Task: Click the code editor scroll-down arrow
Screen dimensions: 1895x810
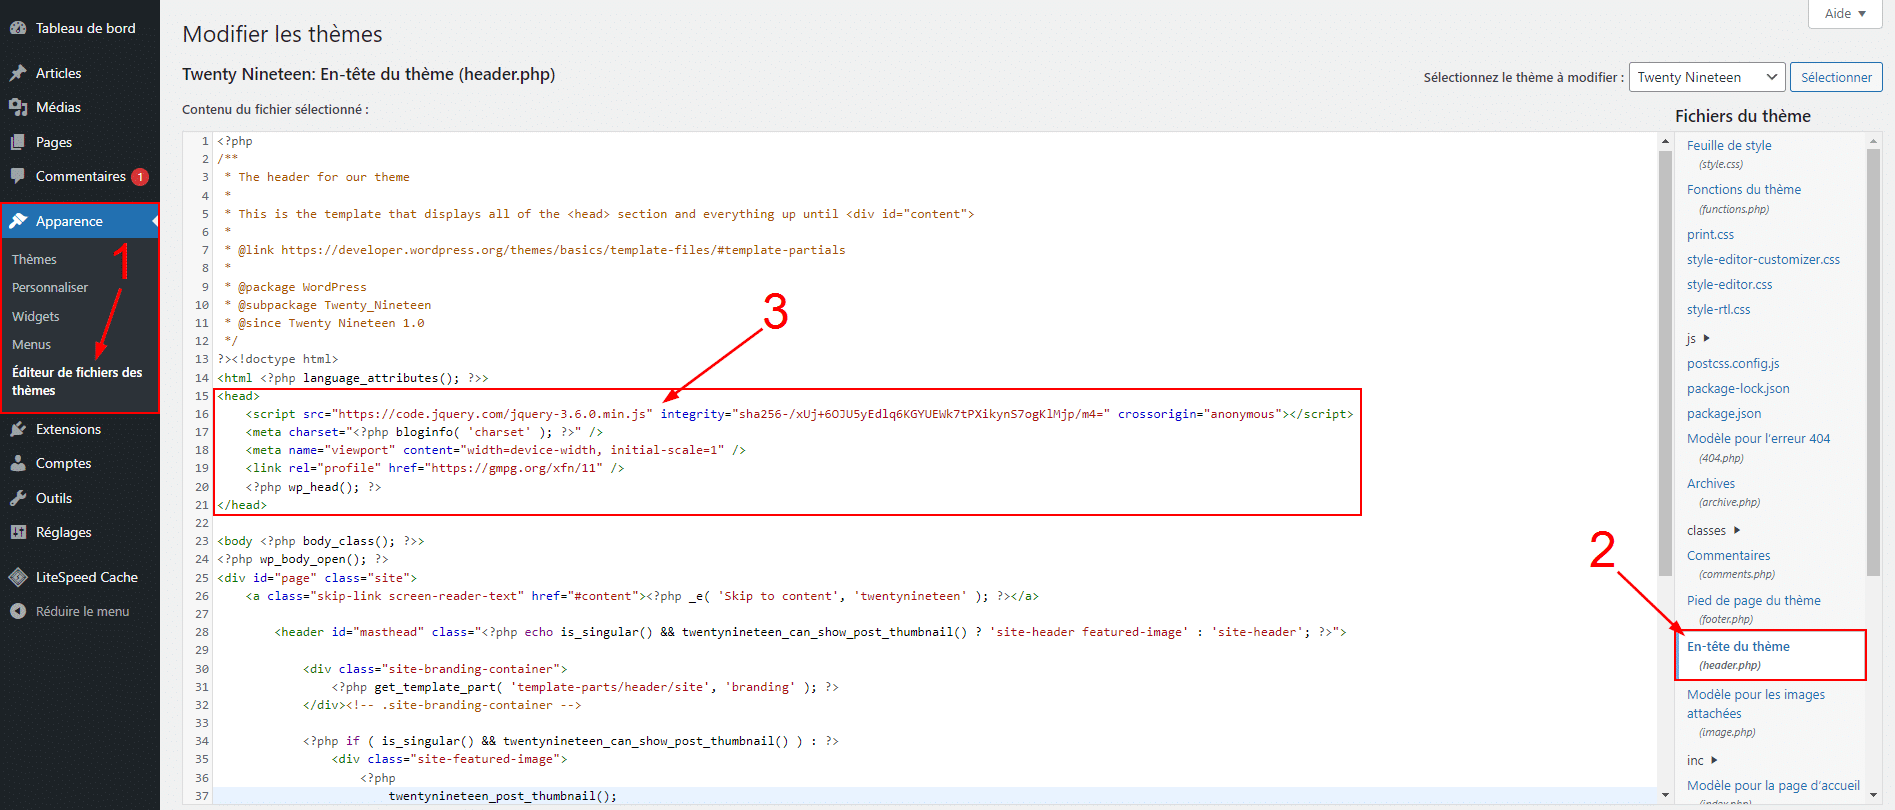Action: [1665, 795]
